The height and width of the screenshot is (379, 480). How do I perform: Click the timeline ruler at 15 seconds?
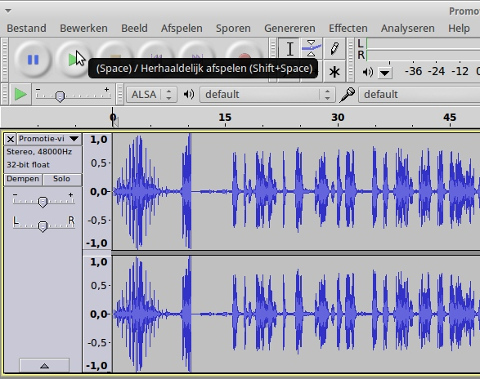(x=225, y=118)
